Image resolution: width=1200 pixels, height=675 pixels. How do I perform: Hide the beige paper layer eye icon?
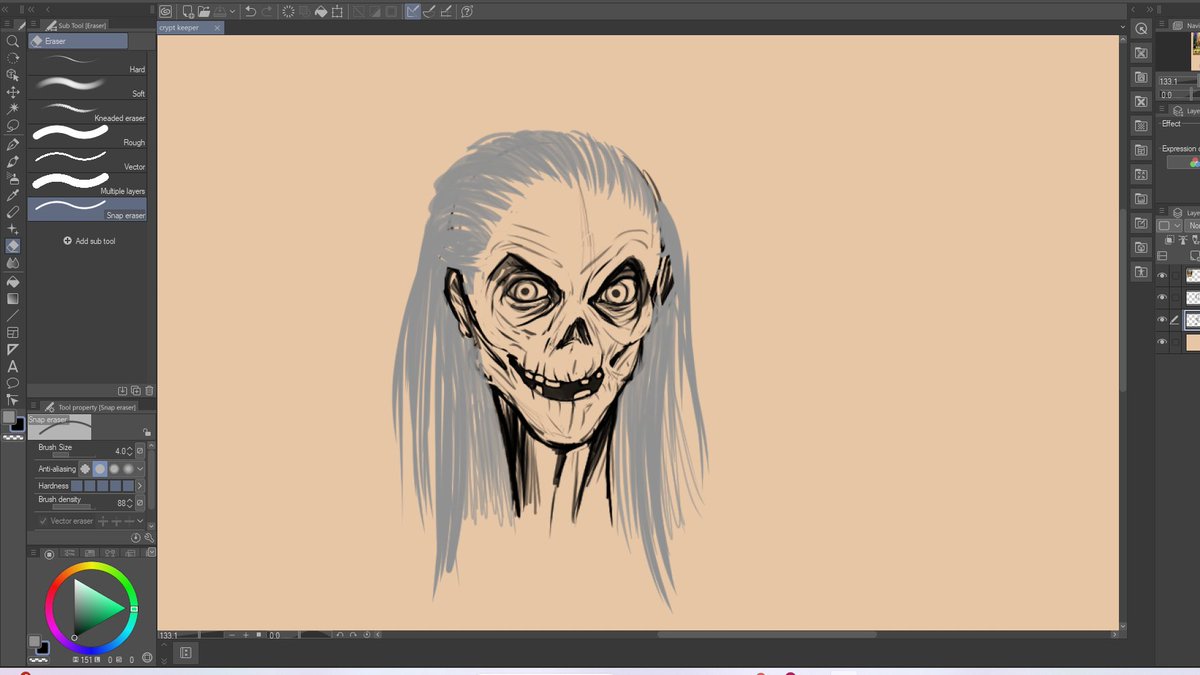click(x=1162, y=342)
